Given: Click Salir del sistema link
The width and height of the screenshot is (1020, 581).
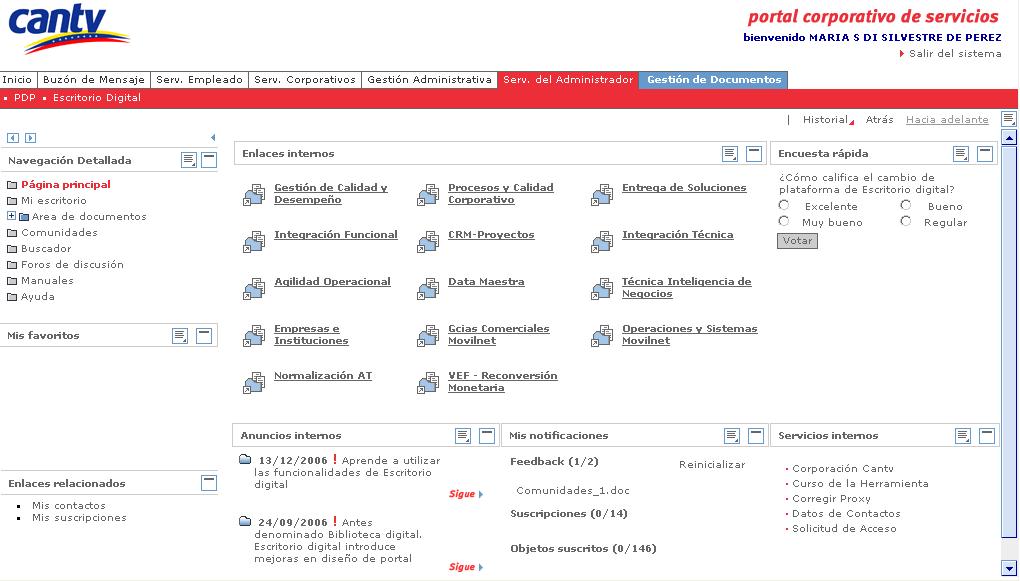Looking at the screenshot, I should (955, 53).
